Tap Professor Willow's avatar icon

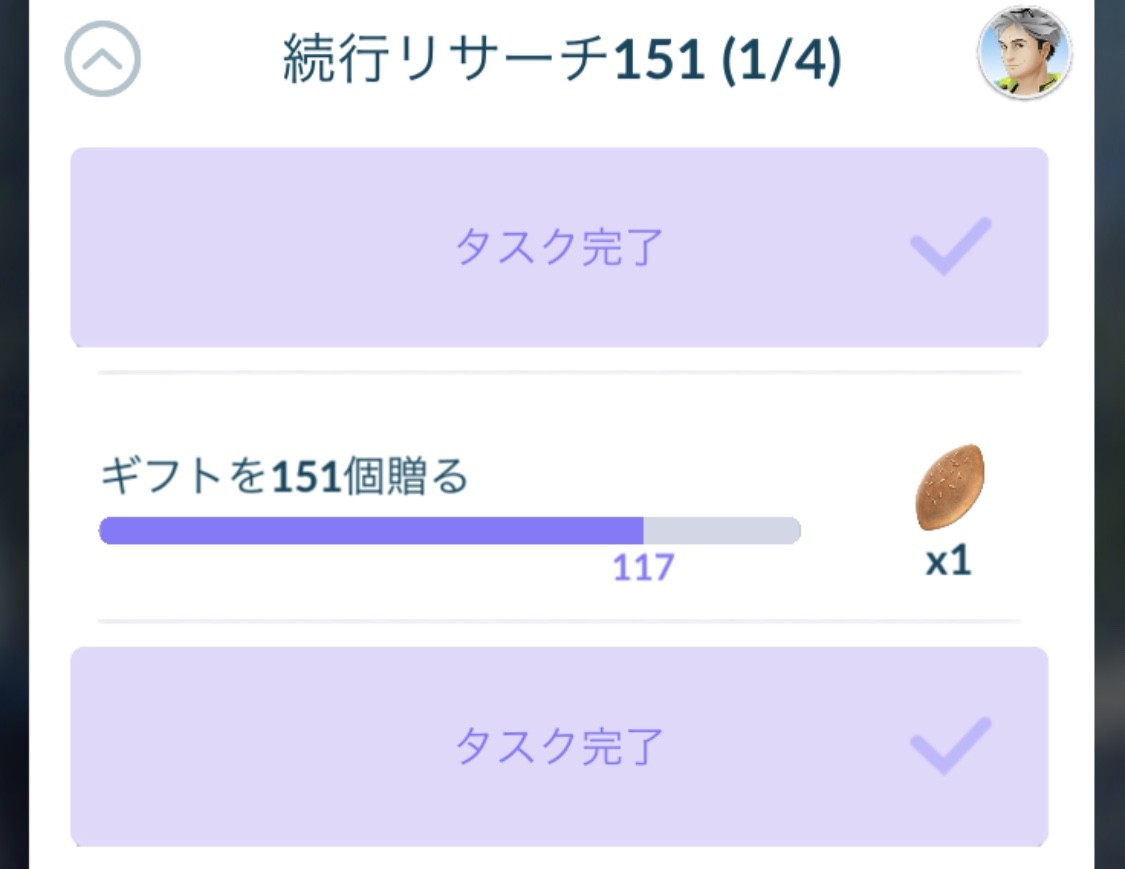(x=1023, y=52)
